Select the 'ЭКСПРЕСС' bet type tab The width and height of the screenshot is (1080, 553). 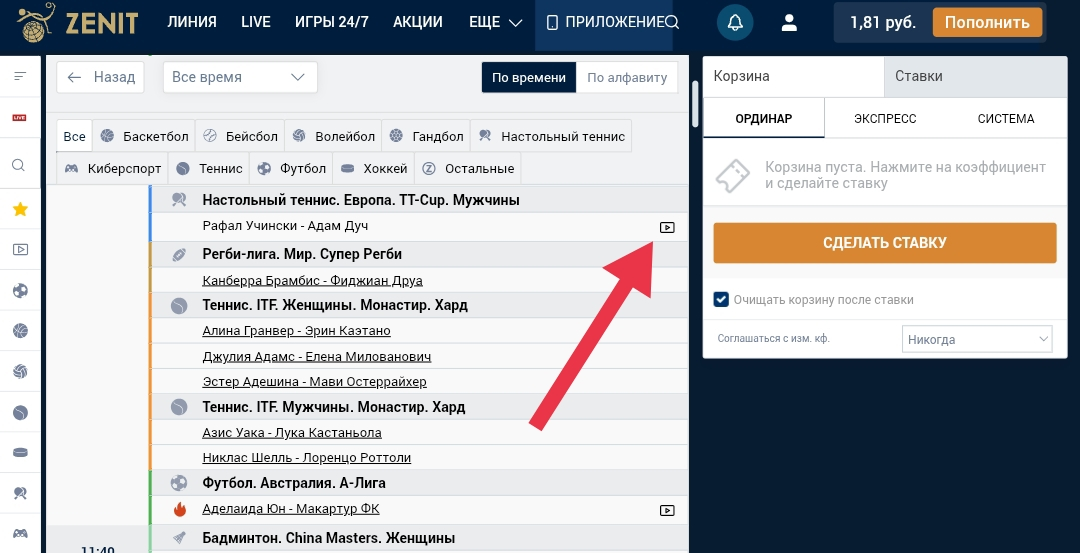coord(885,119)
